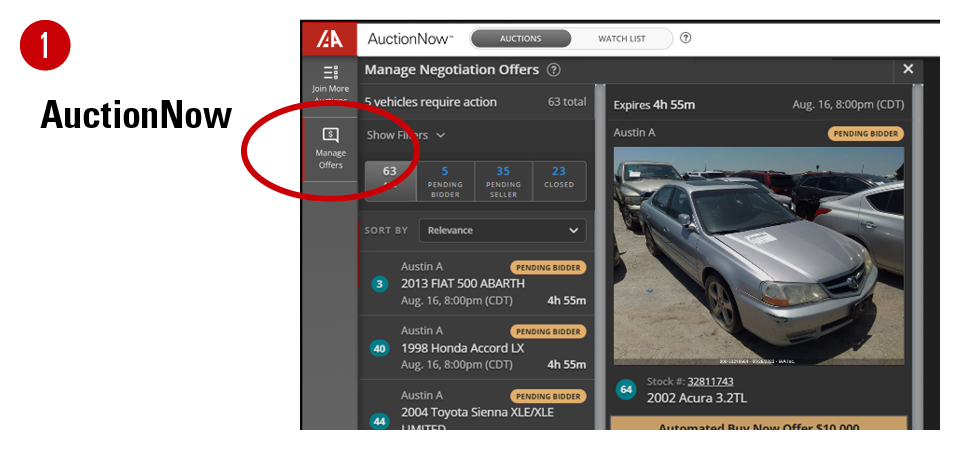The image size is (960, 450).
Task: Select the Closed 23 tab
Action: (559, 181)
